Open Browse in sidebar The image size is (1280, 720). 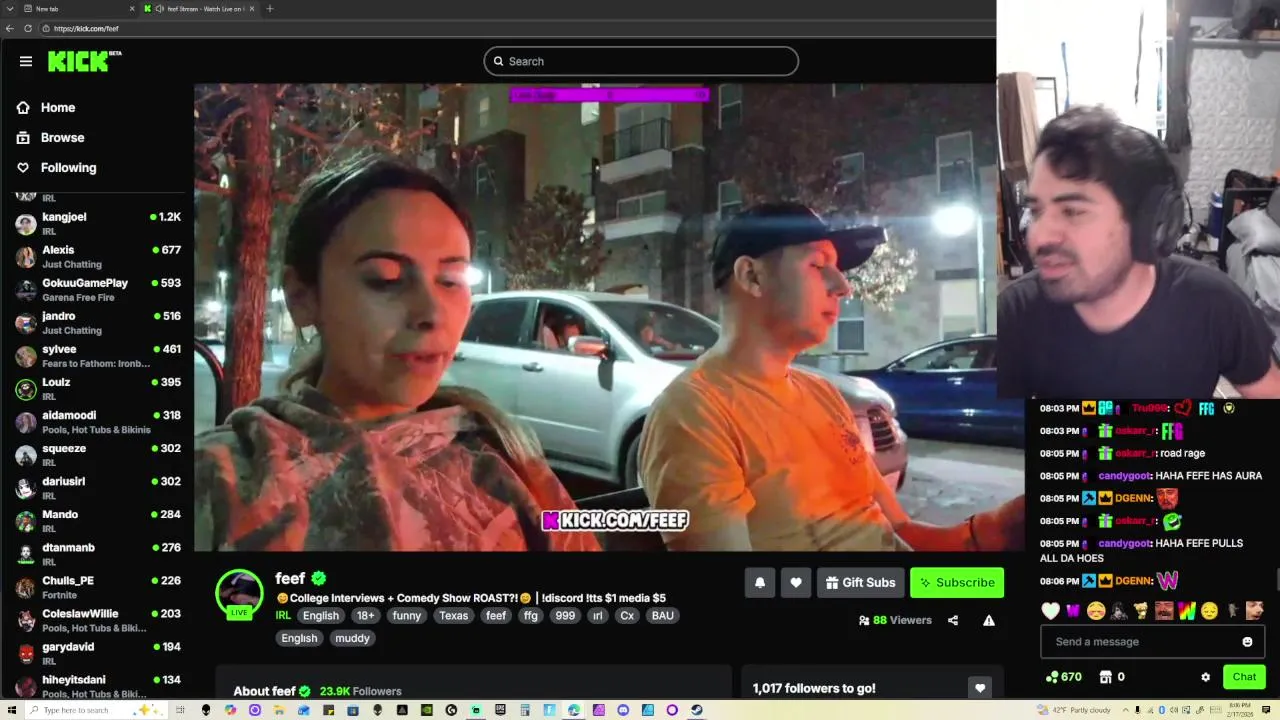click(x=50, y=137)
